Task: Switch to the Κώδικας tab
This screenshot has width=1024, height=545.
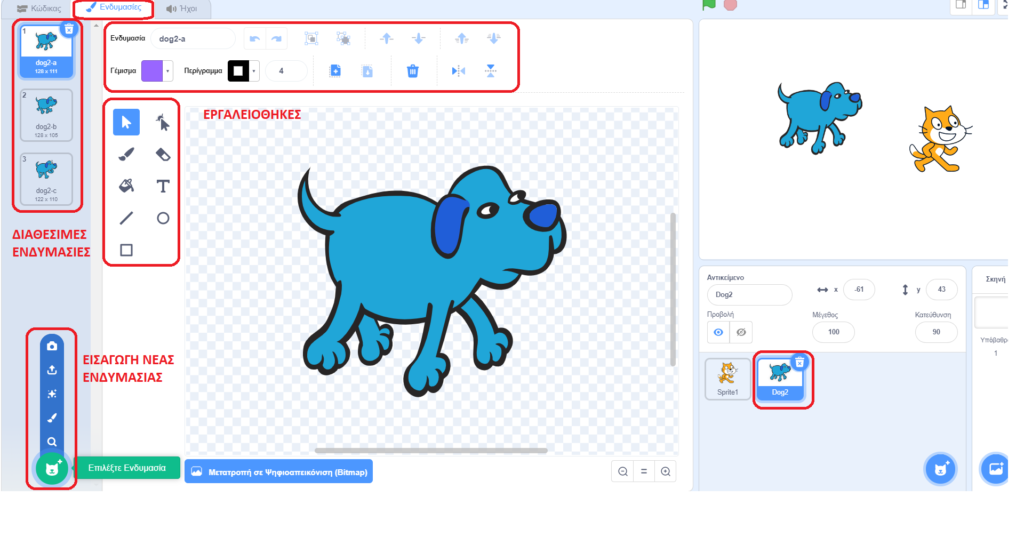Action: (x=39, y=8)
